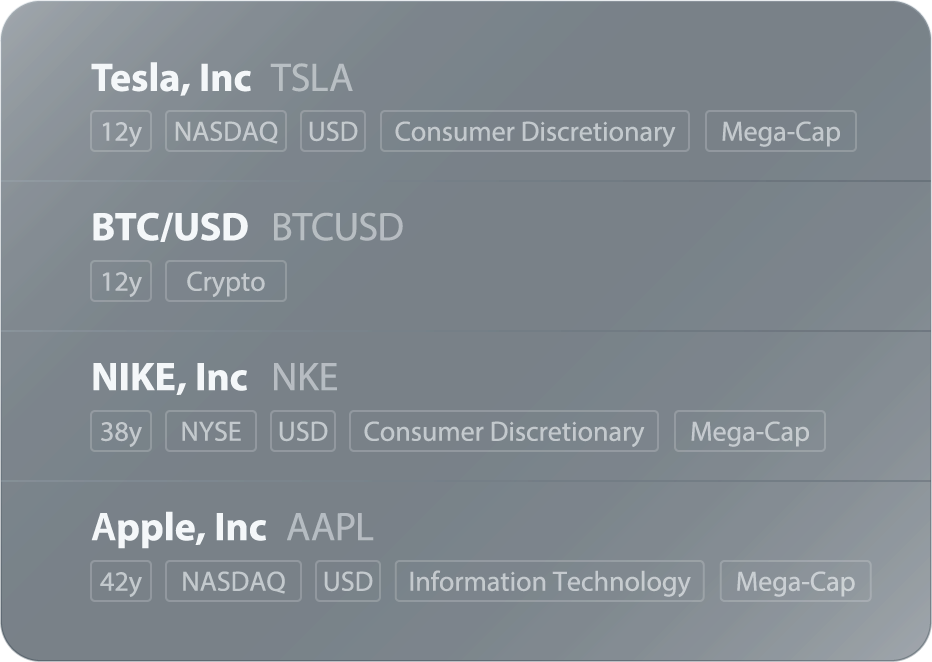This screenshot has height=662, width=932.
Task: Select NIKE's Mega-Cap tag
Action: pos(750,431)
